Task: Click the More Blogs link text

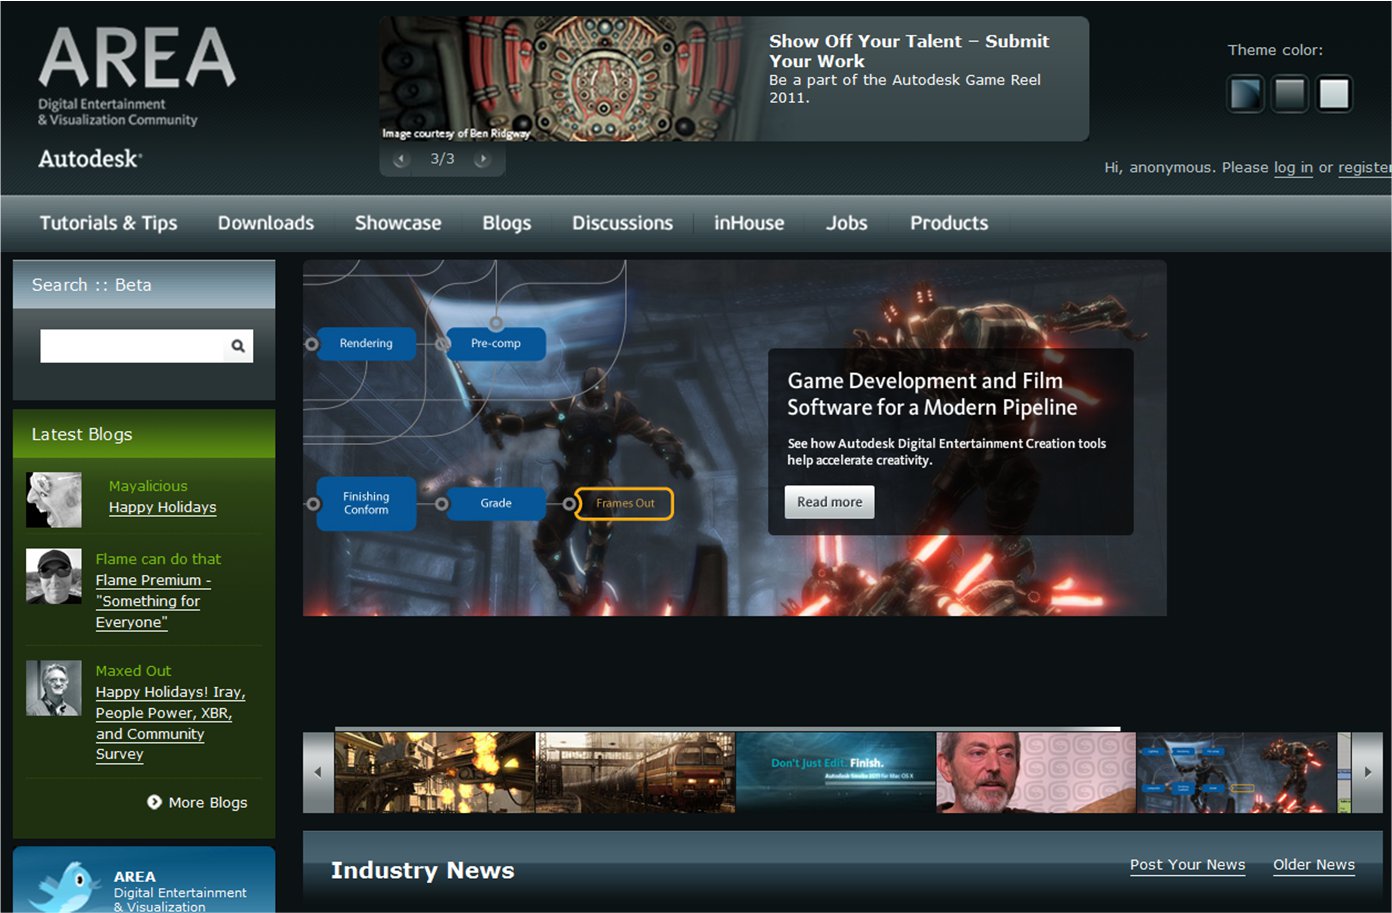Action: [x=208, y=803]
